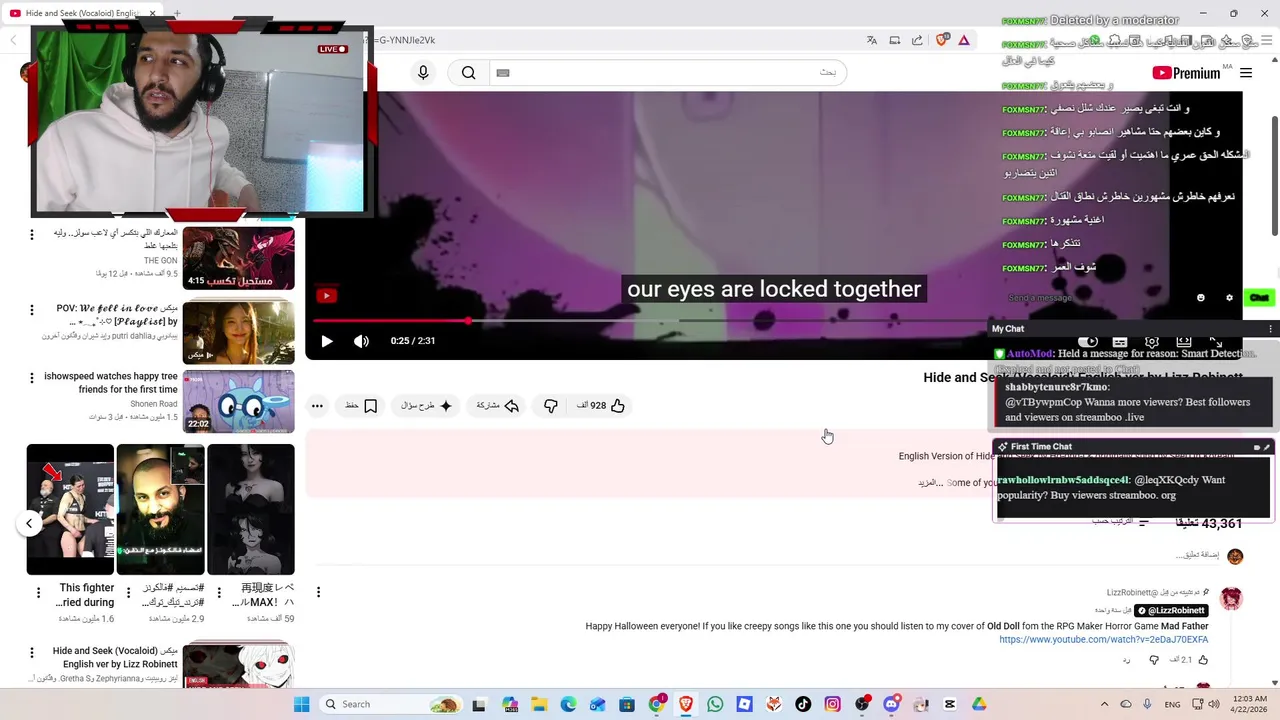The image size is (1280, 720).
Task: Open the YouTube Premium home logo
Action: 1186,73
